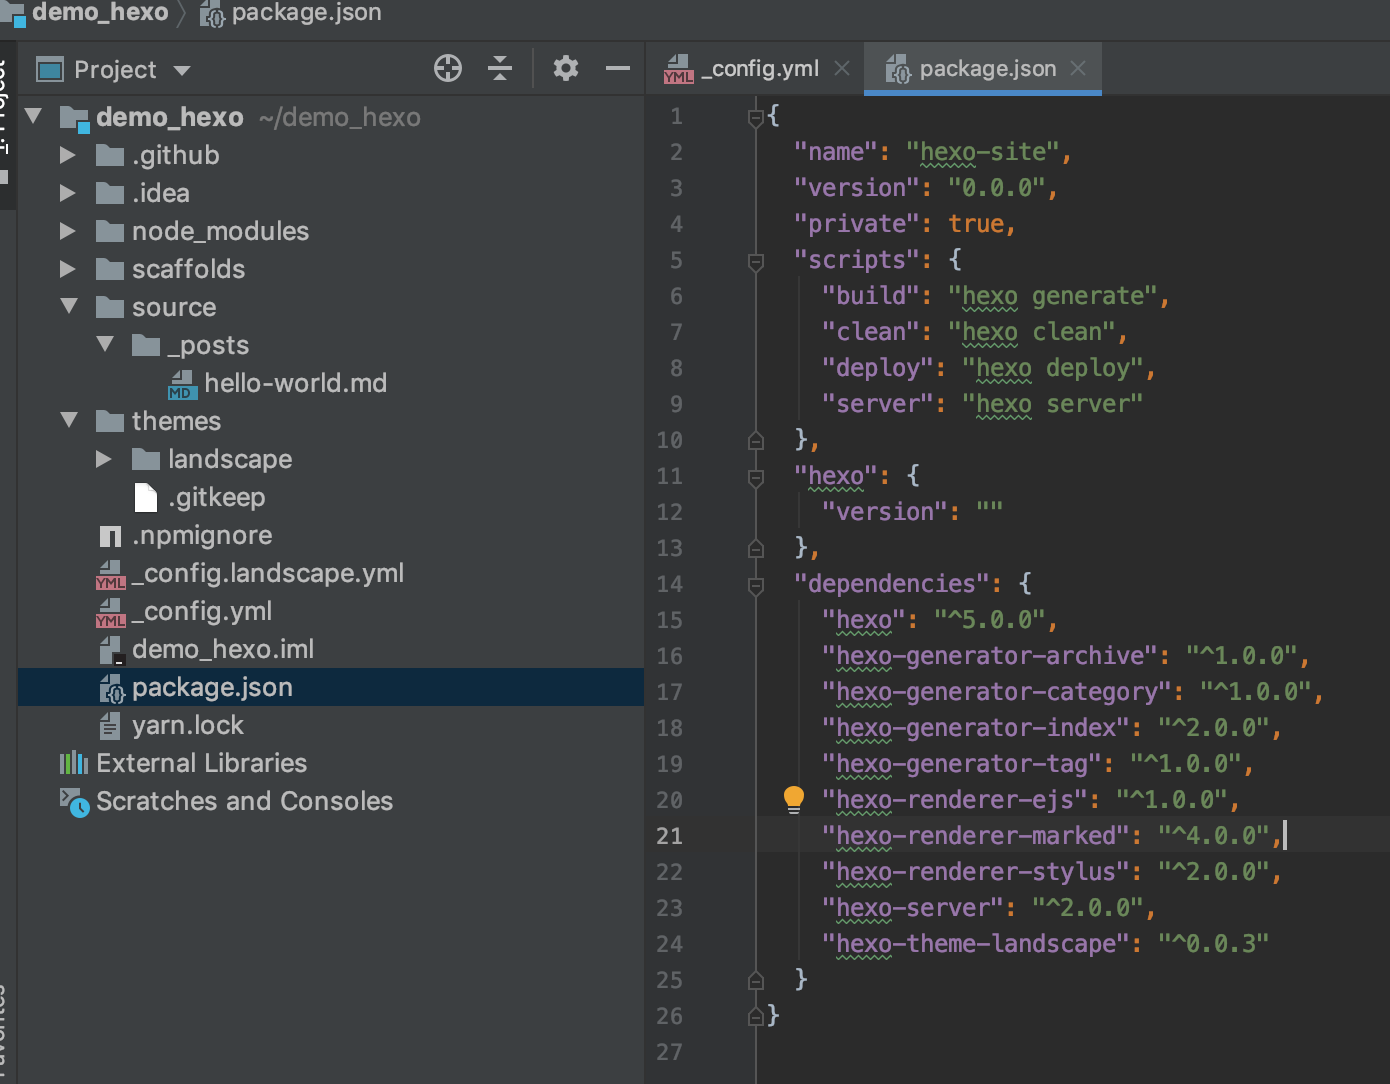Click the hello-world.md markdown file icon

[182, 384]
